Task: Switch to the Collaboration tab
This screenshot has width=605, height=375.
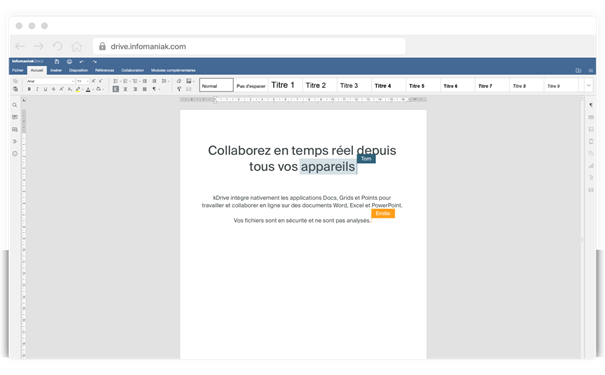Action: [x=132, y=70]
